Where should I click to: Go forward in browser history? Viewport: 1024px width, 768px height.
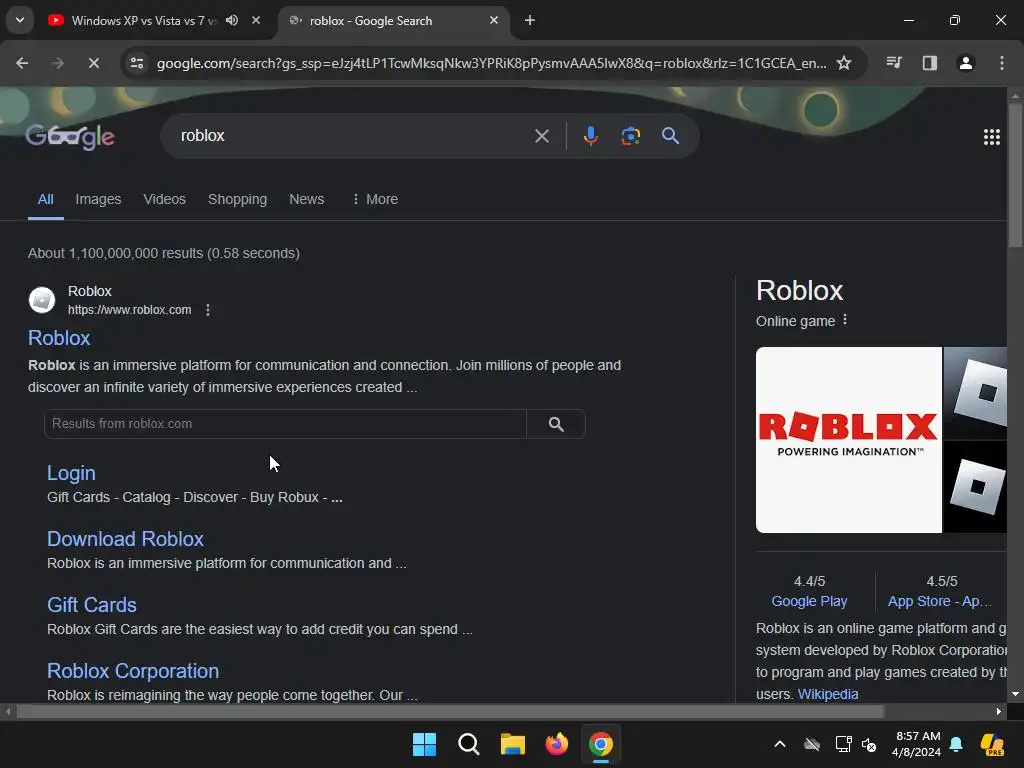(57, 63)
